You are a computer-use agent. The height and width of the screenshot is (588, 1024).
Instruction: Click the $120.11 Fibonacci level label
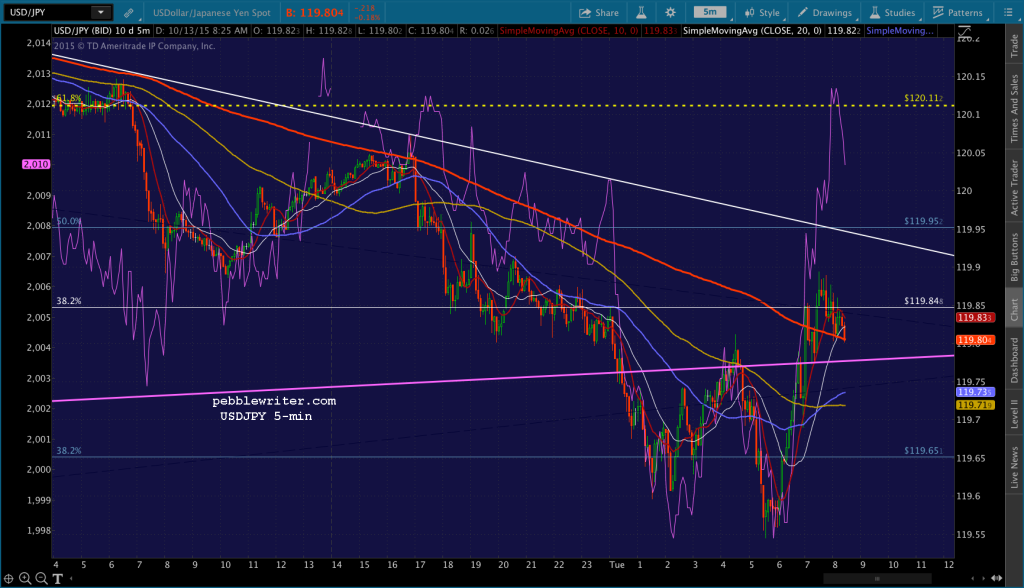pos(923,98)
